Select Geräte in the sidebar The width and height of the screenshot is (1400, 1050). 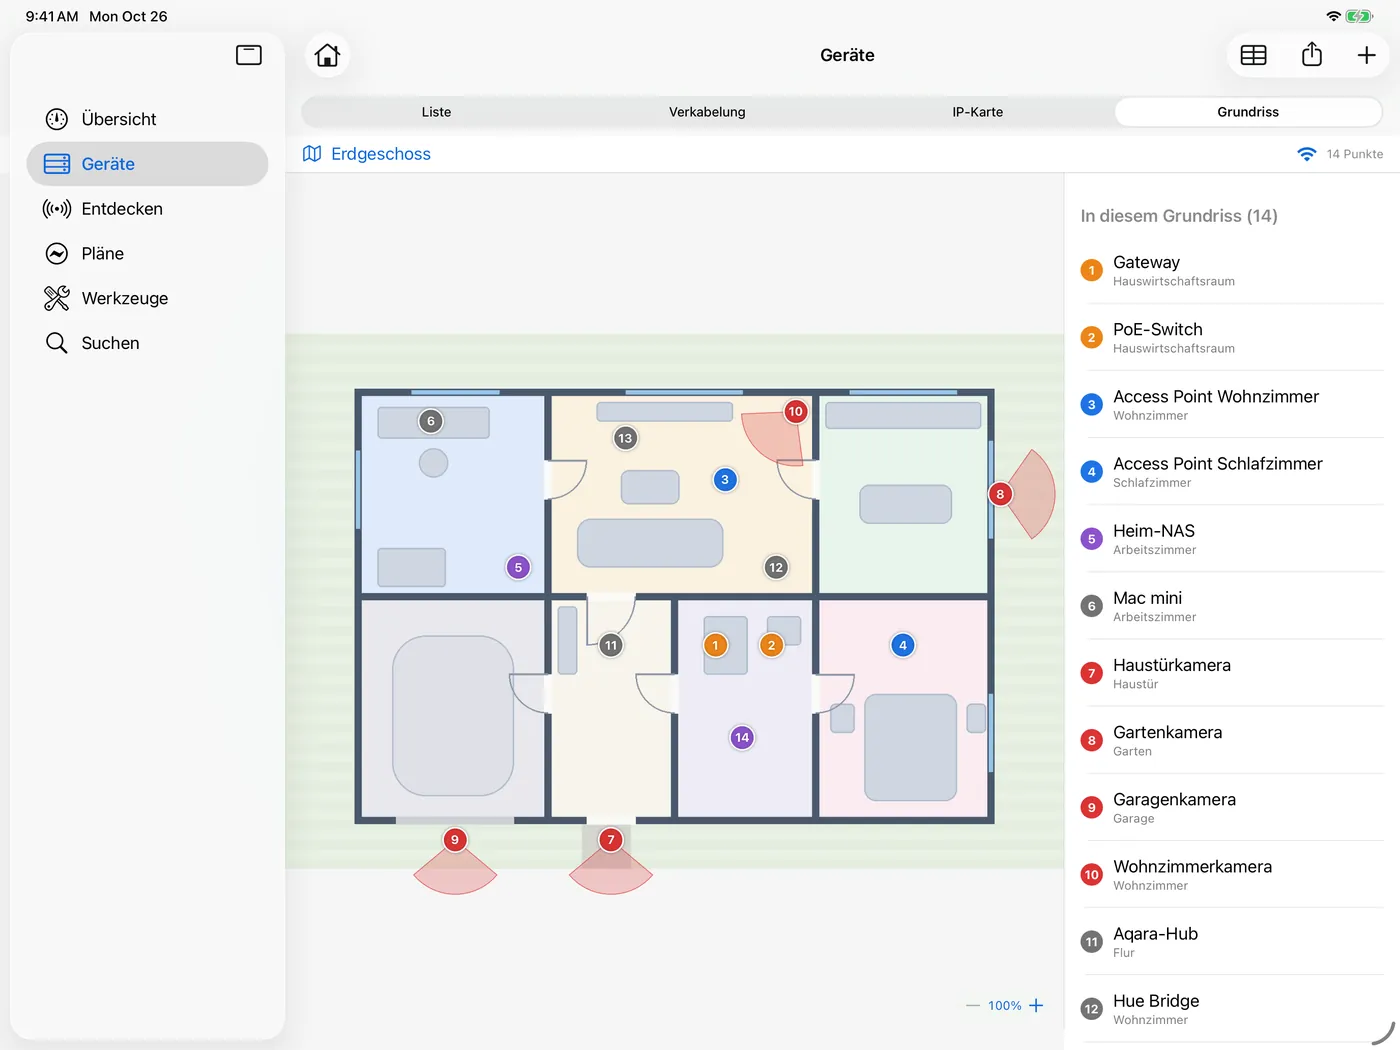[147, 164]
